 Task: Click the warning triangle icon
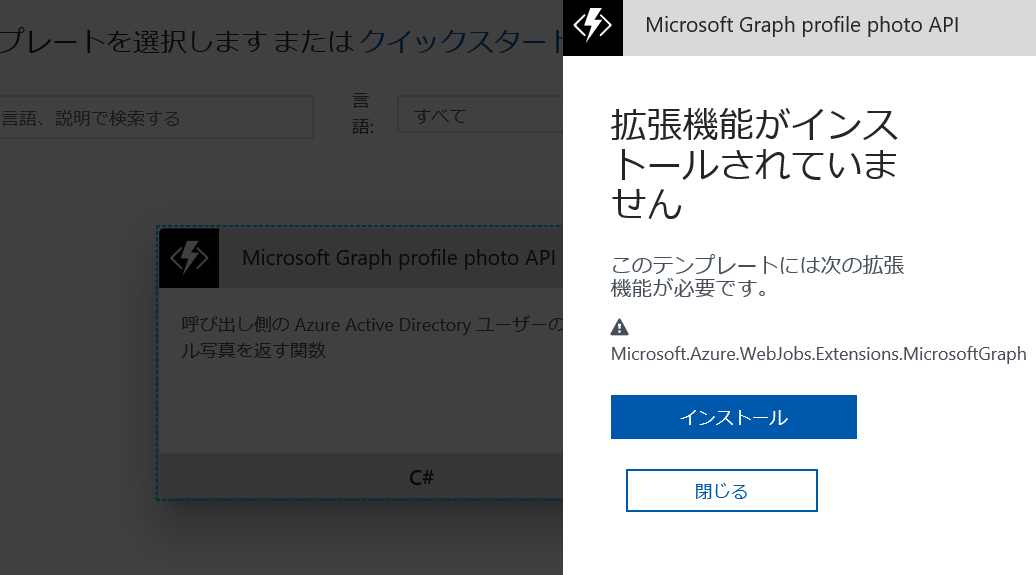[x=619, y=327]
